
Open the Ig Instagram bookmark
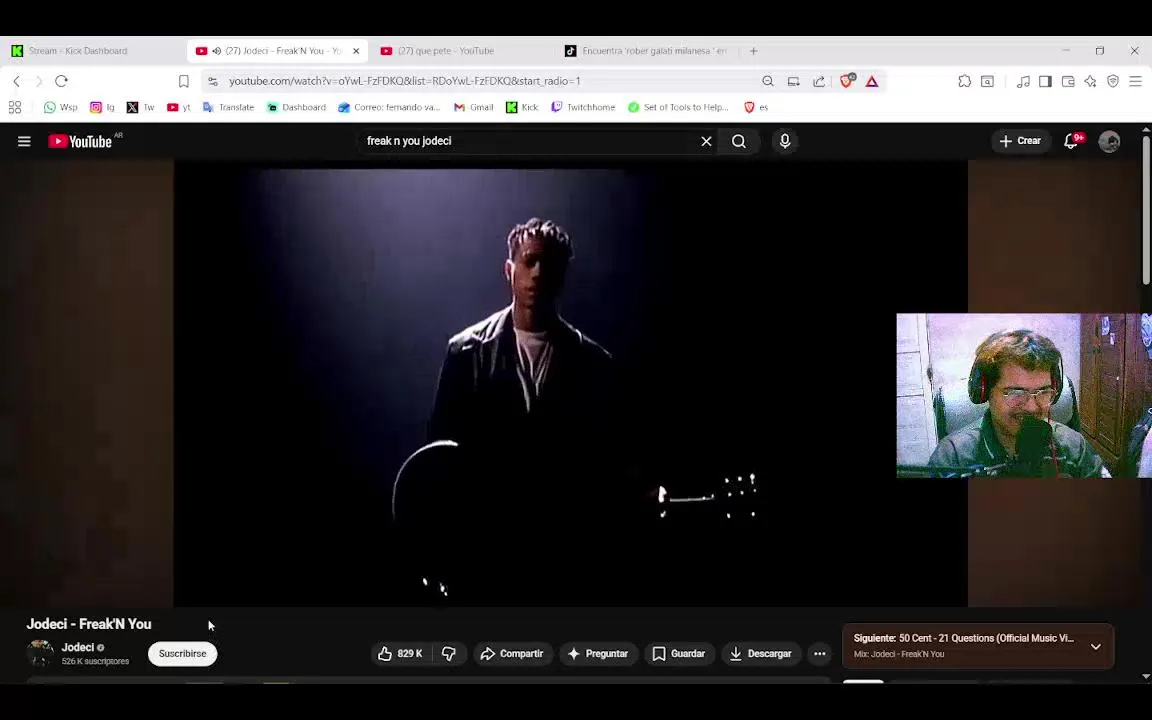coord(102,107)
